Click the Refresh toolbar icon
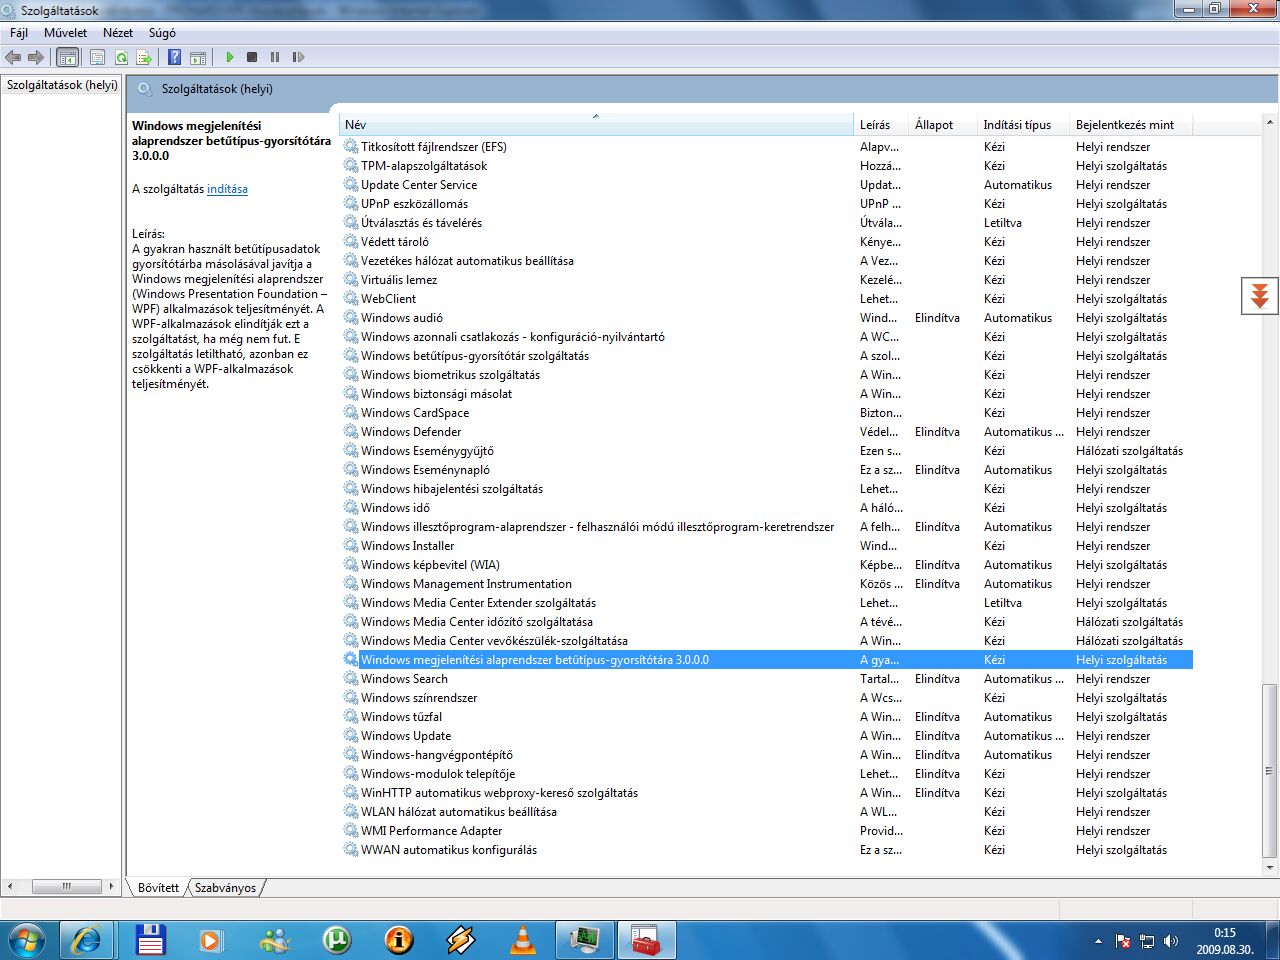Viewport: 1280px width, 960px height. (x=121, y=57)
